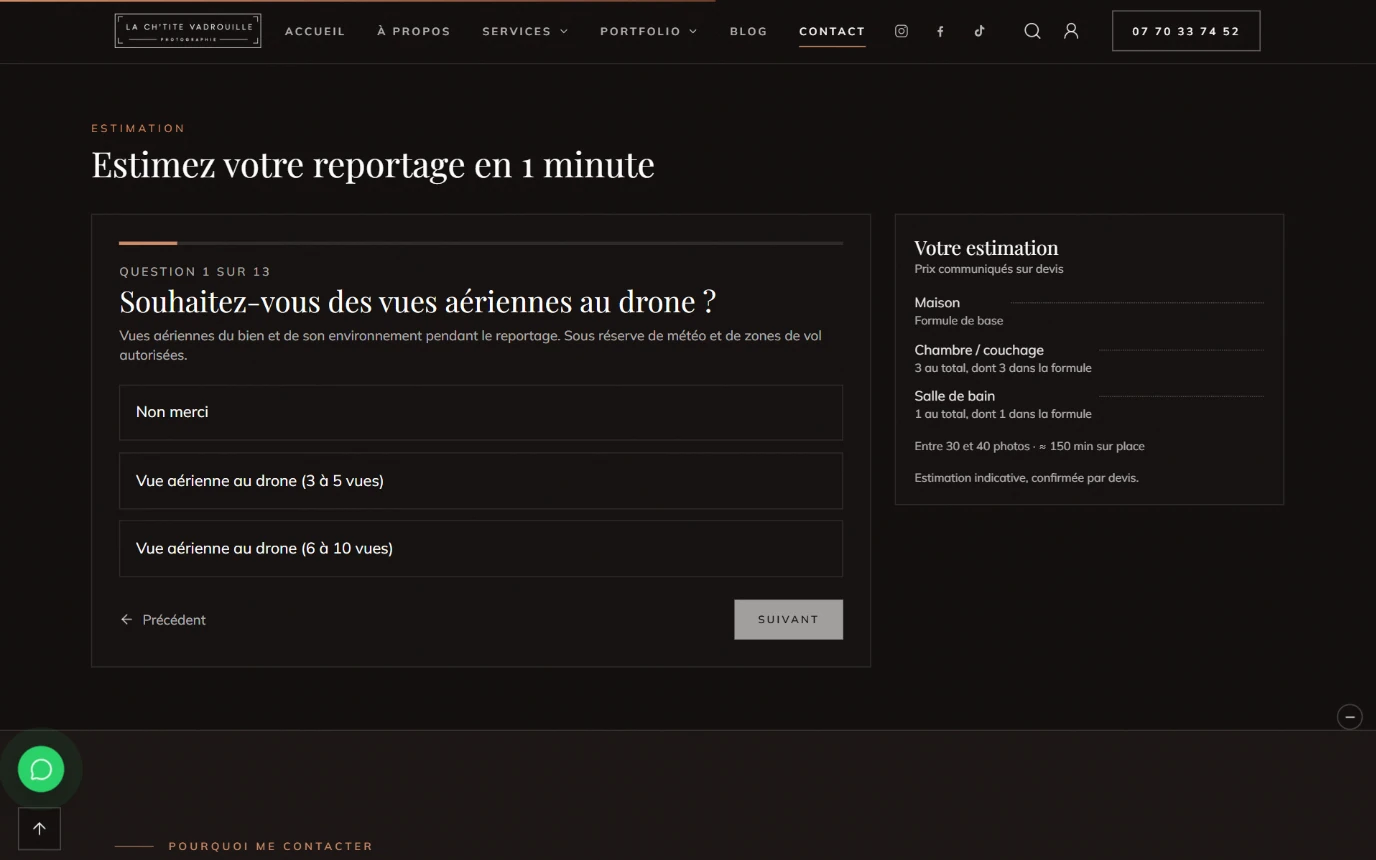
Task: Expand the Portfolio dropdown menu
Action: [x=649, y=31]
